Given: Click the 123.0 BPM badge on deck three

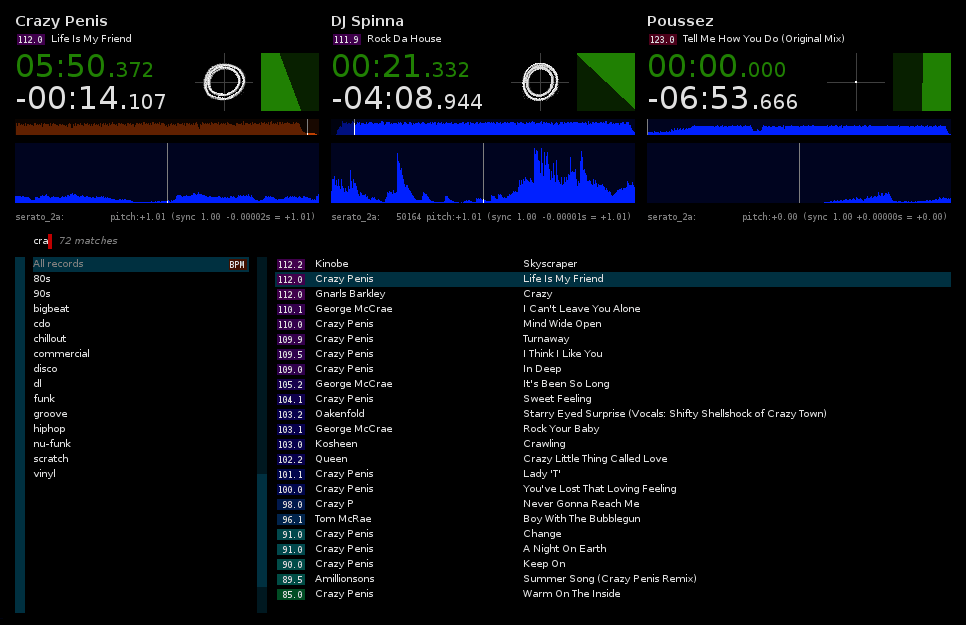Looking at the screenshot, I should [x=662, y=39].
